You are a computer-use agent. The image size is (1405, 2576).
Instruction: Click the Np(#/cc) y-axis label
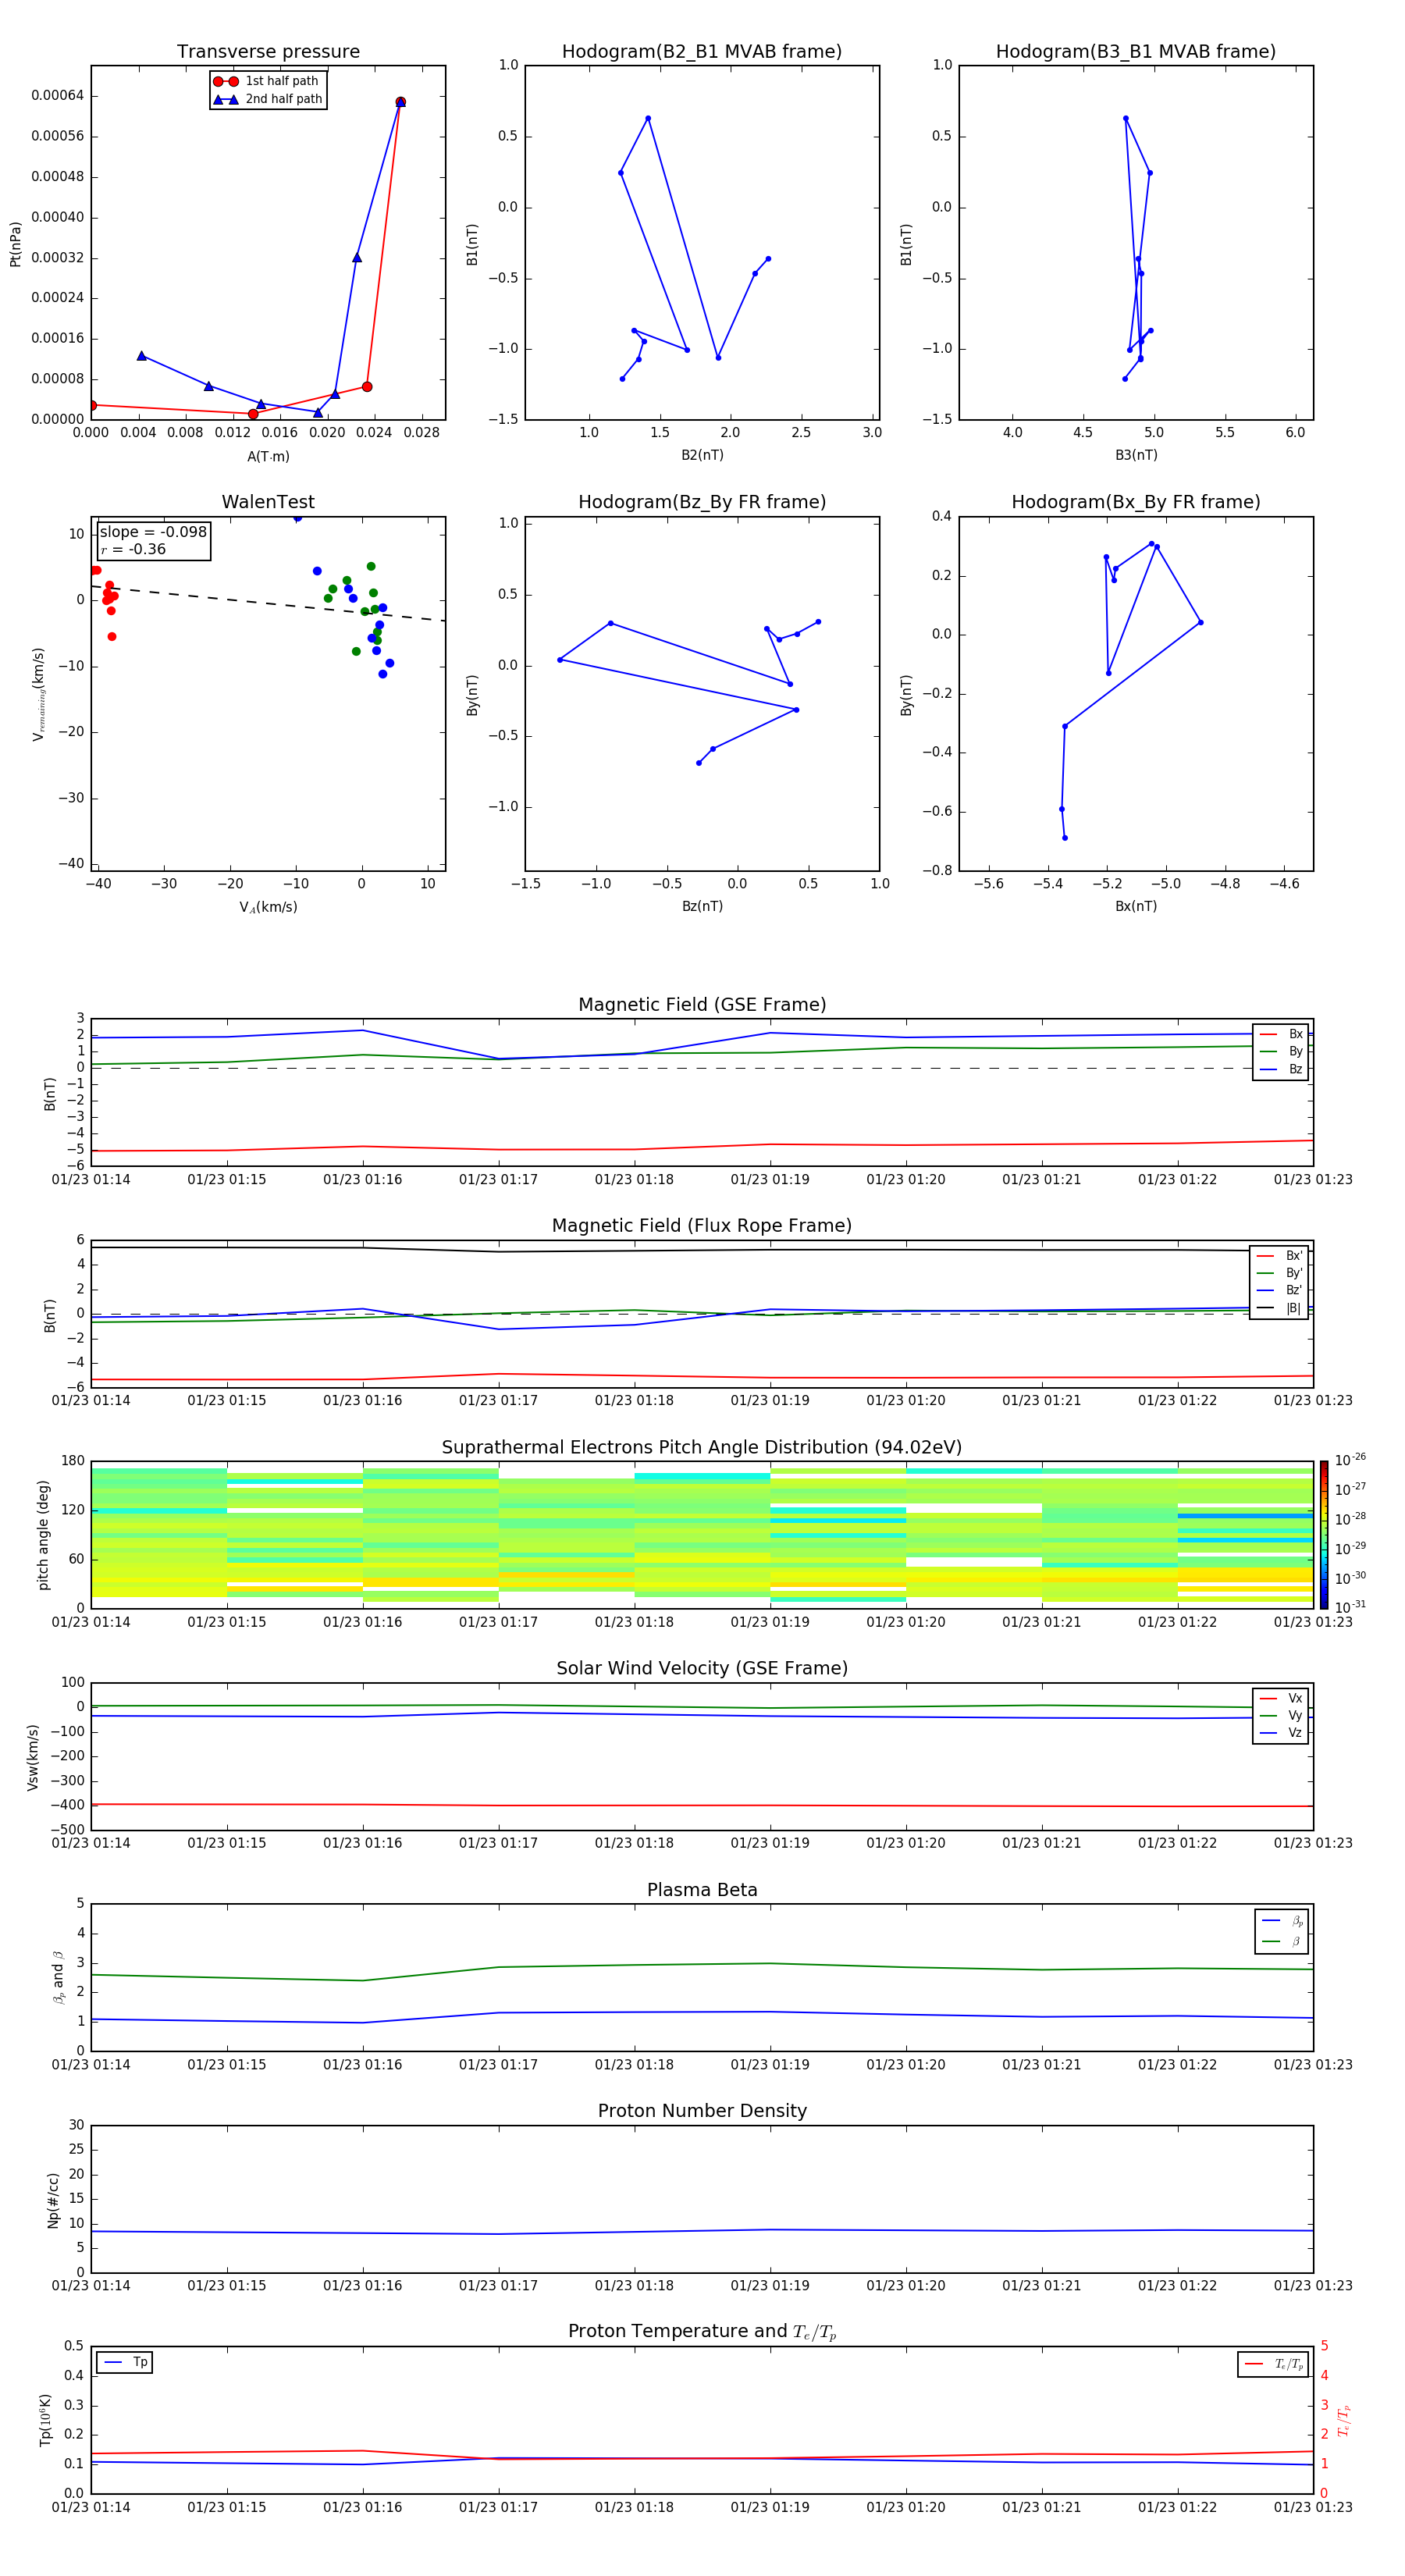(53, 2200)
